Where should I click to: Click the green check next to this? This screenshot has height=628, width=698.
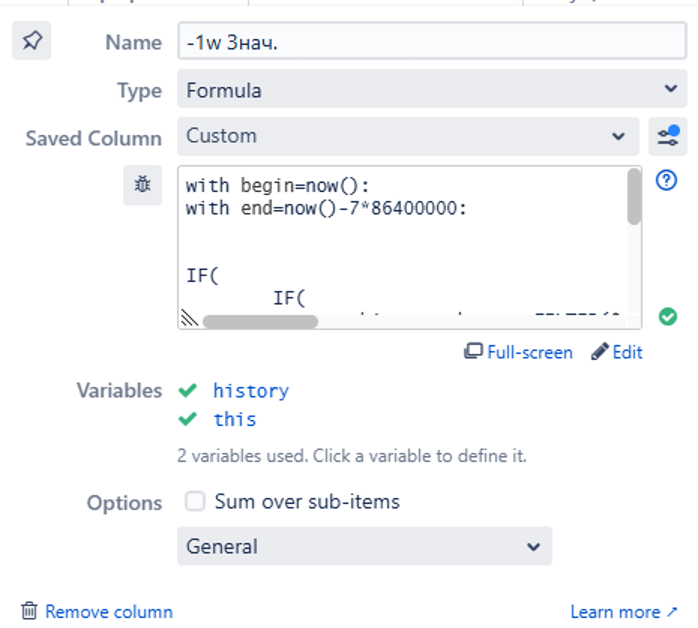pyautogui.click(x=187, y=419)
